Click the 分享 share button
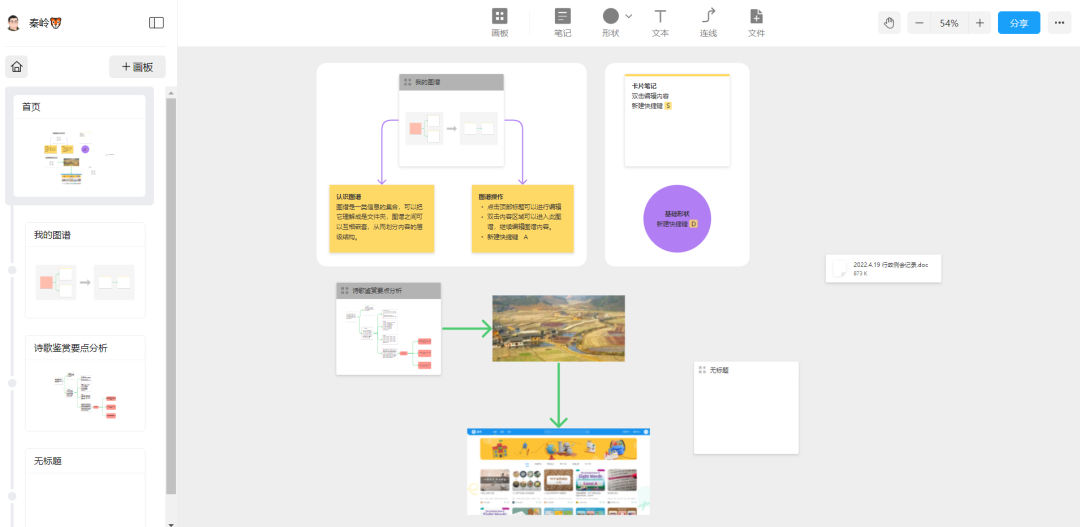This screenshot has width=1080, height=527. point(1019,23)
